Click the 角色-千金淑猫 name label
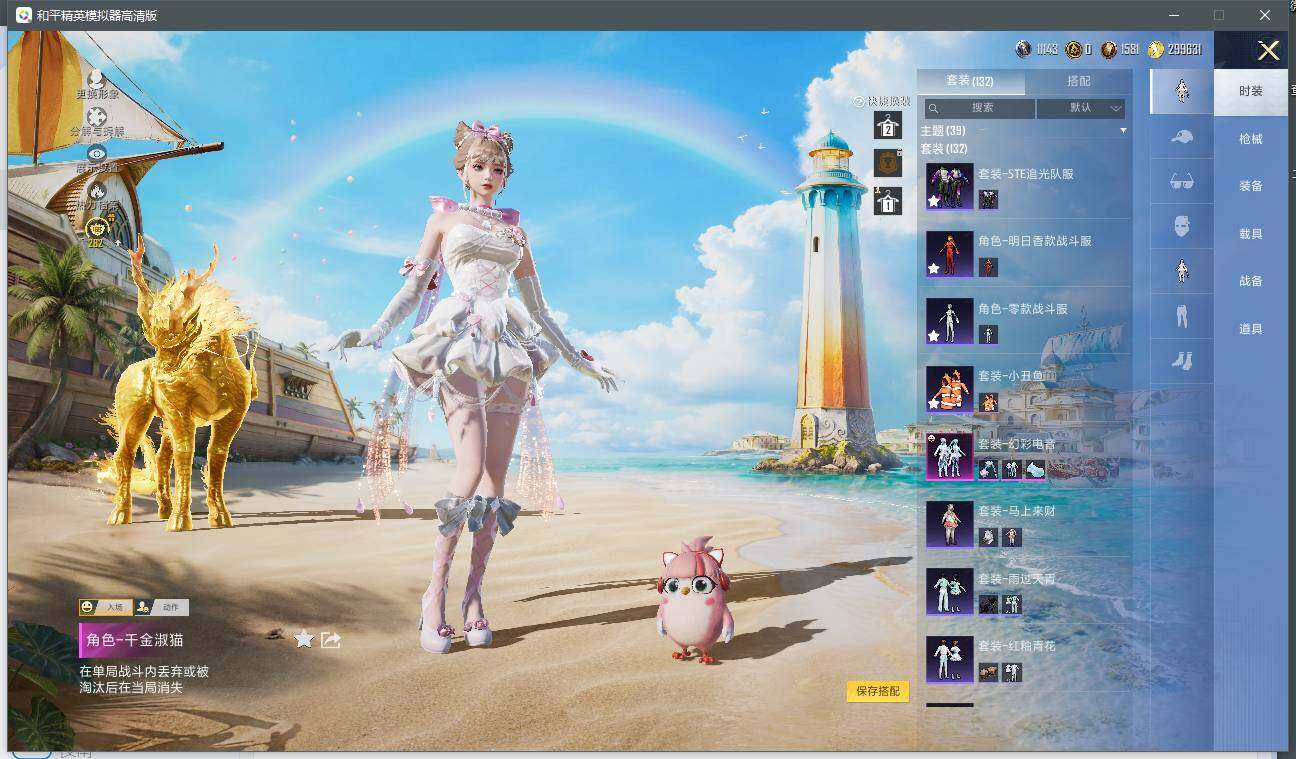 click(135, 640)
